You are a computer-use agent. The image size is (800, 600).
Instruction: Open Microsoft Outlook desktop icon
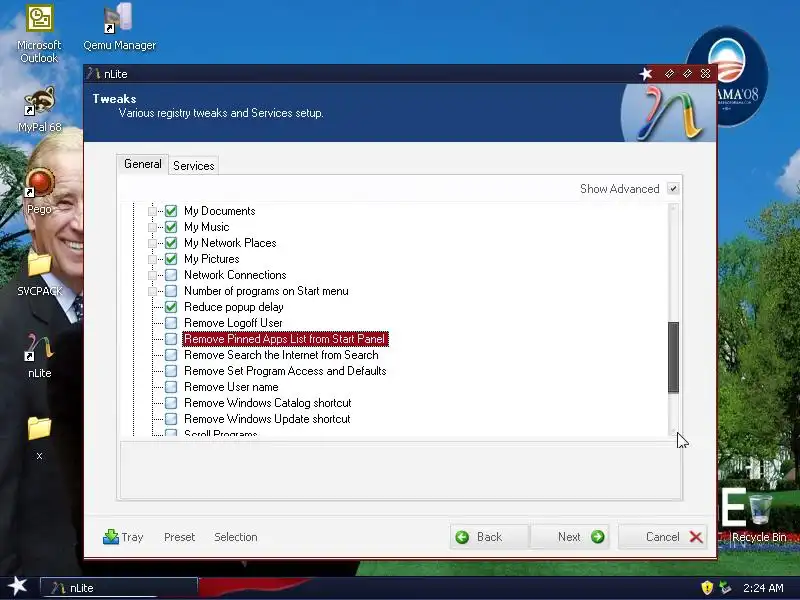click(39, 34)
